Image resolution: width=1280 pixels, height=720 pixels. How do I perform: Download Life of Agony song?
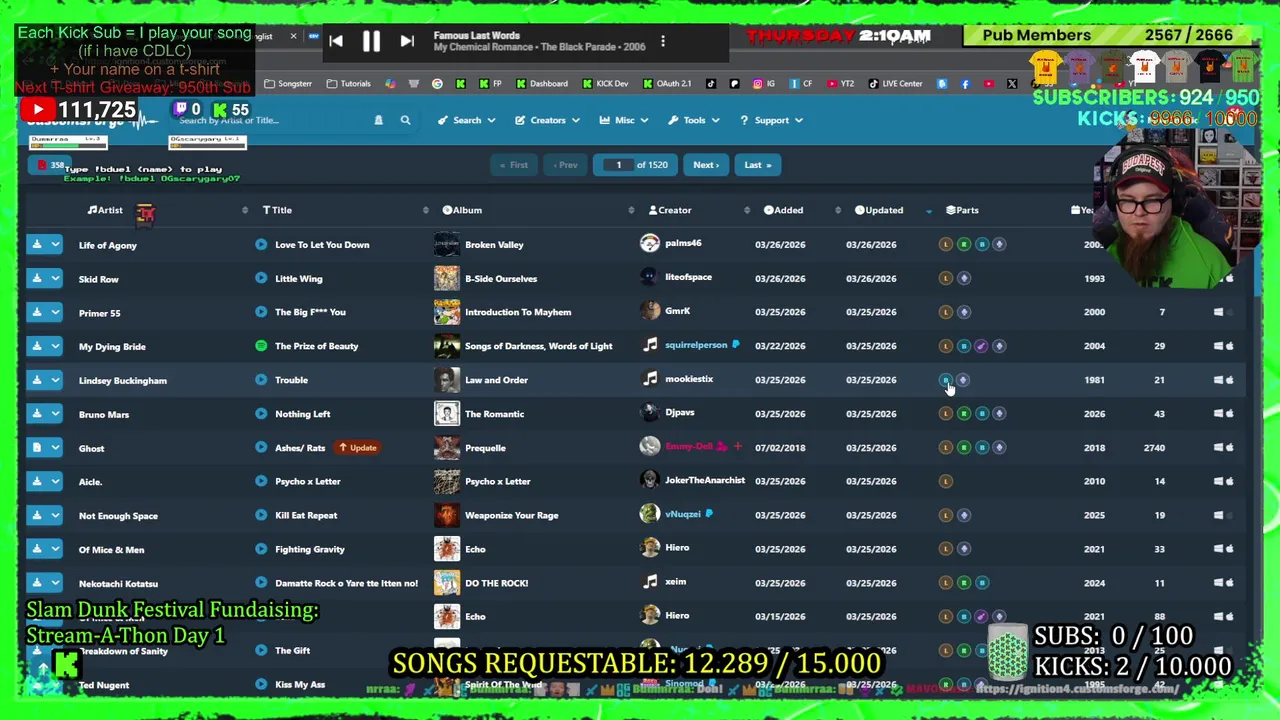pos(36,245)
